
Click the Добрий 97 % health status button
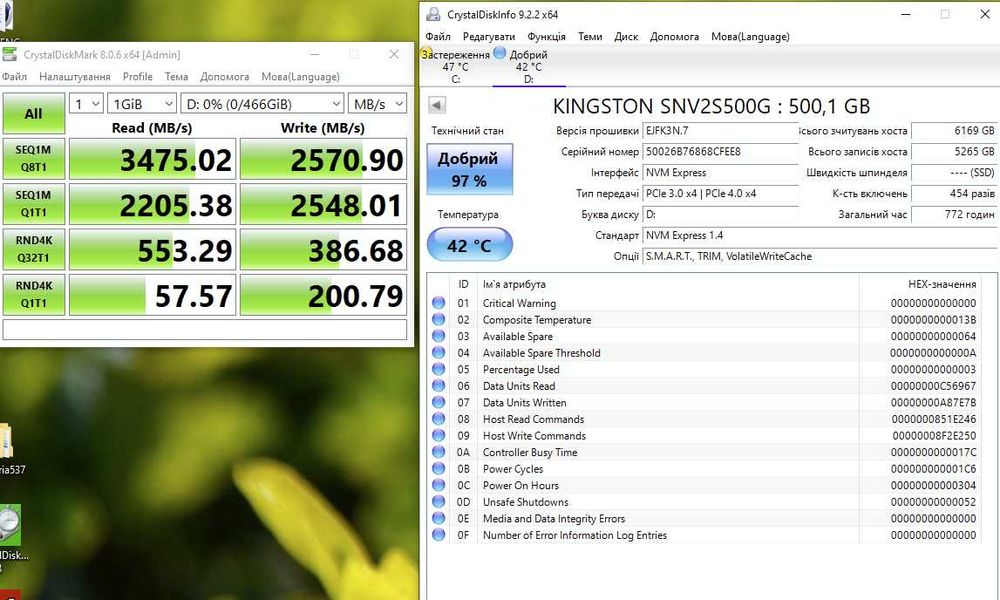coord(469,169)
